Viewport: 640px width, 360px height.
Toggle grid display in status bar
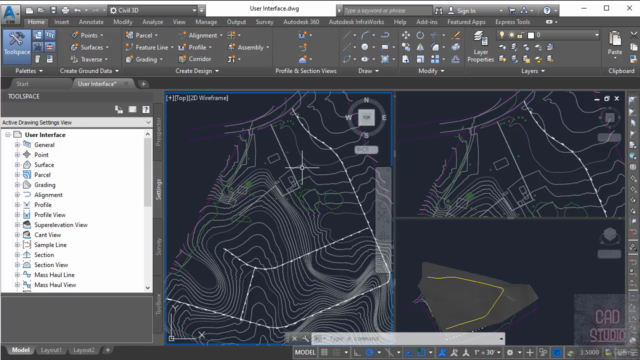324,352
